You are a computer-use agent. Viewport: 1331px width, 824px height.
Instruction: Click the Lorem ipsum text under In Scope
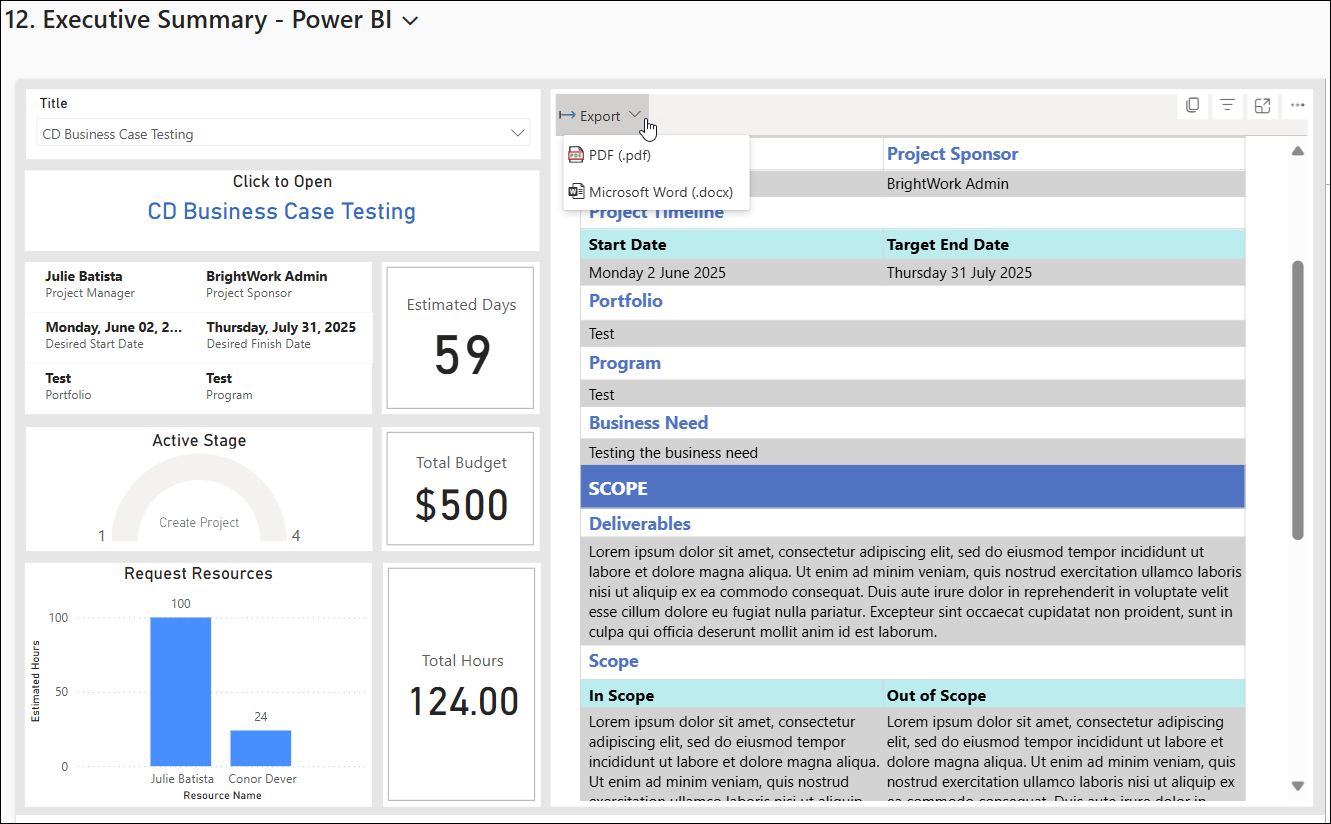[x=732, y=756]
